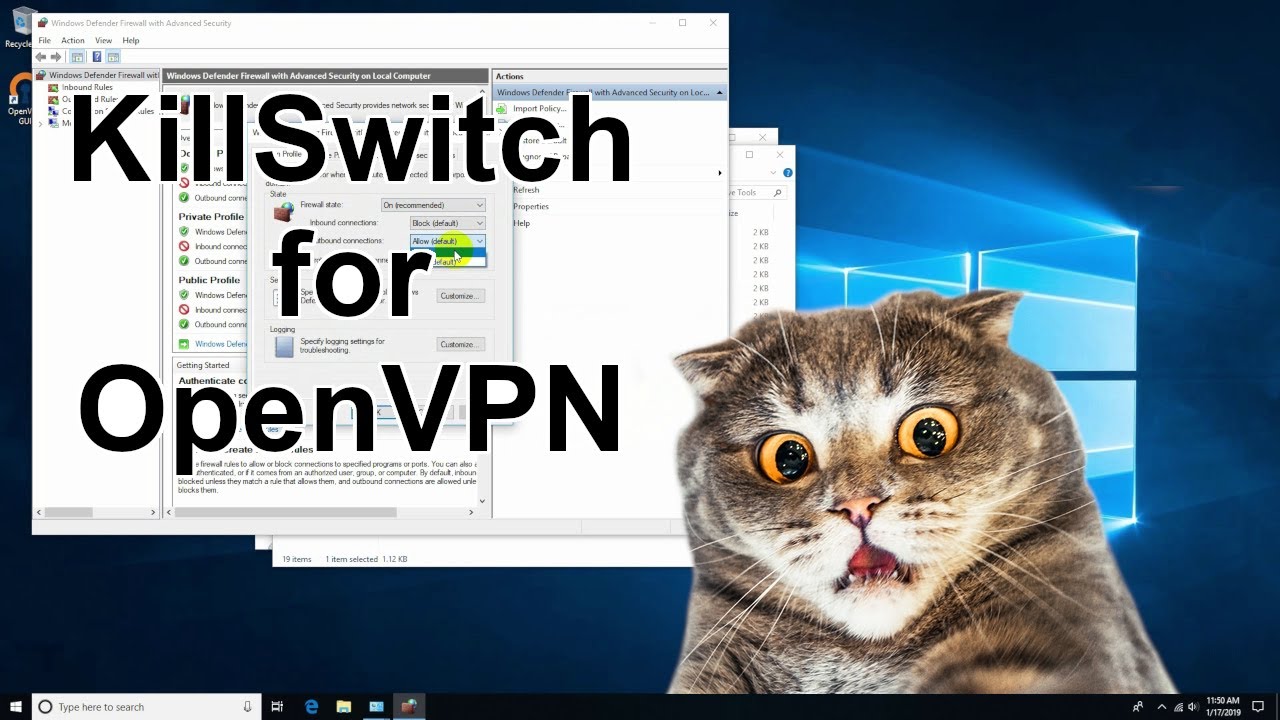Click the microphone icon in search box
The image size is (1280, 720).
click(x=247, y=707)
